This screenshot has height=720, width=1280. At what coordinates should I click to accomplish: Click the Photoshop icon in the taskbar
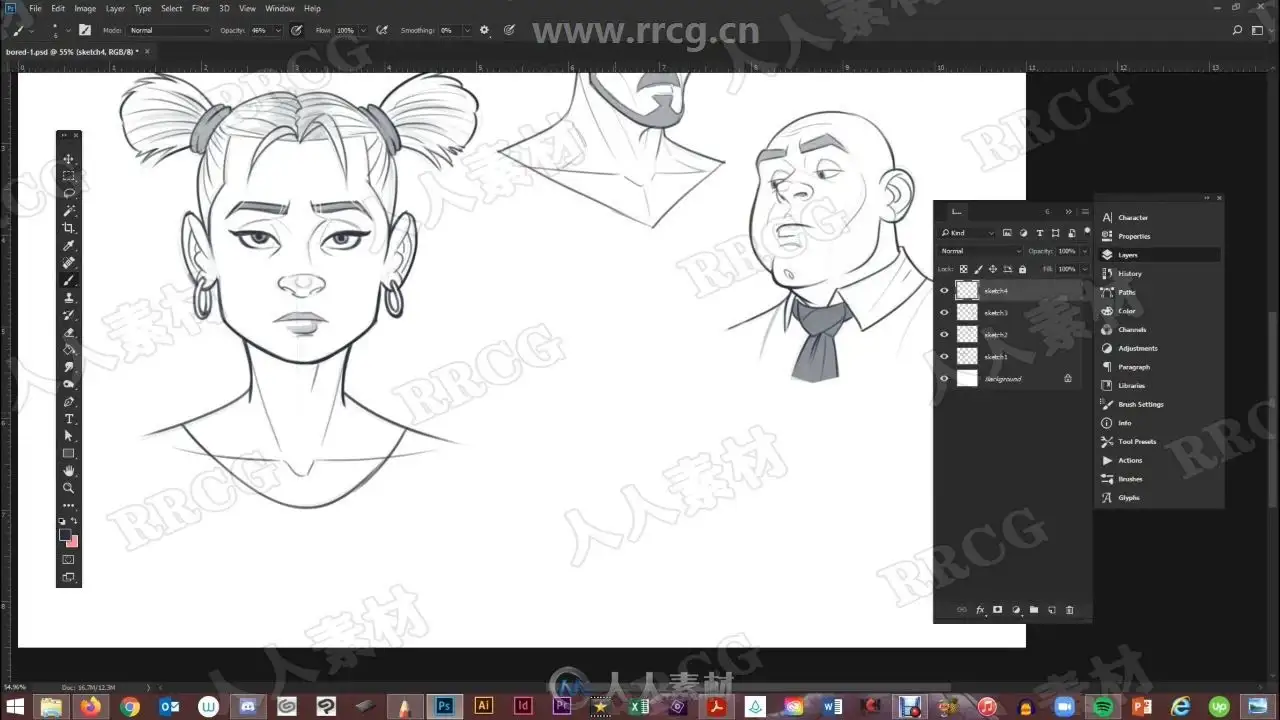445,706
